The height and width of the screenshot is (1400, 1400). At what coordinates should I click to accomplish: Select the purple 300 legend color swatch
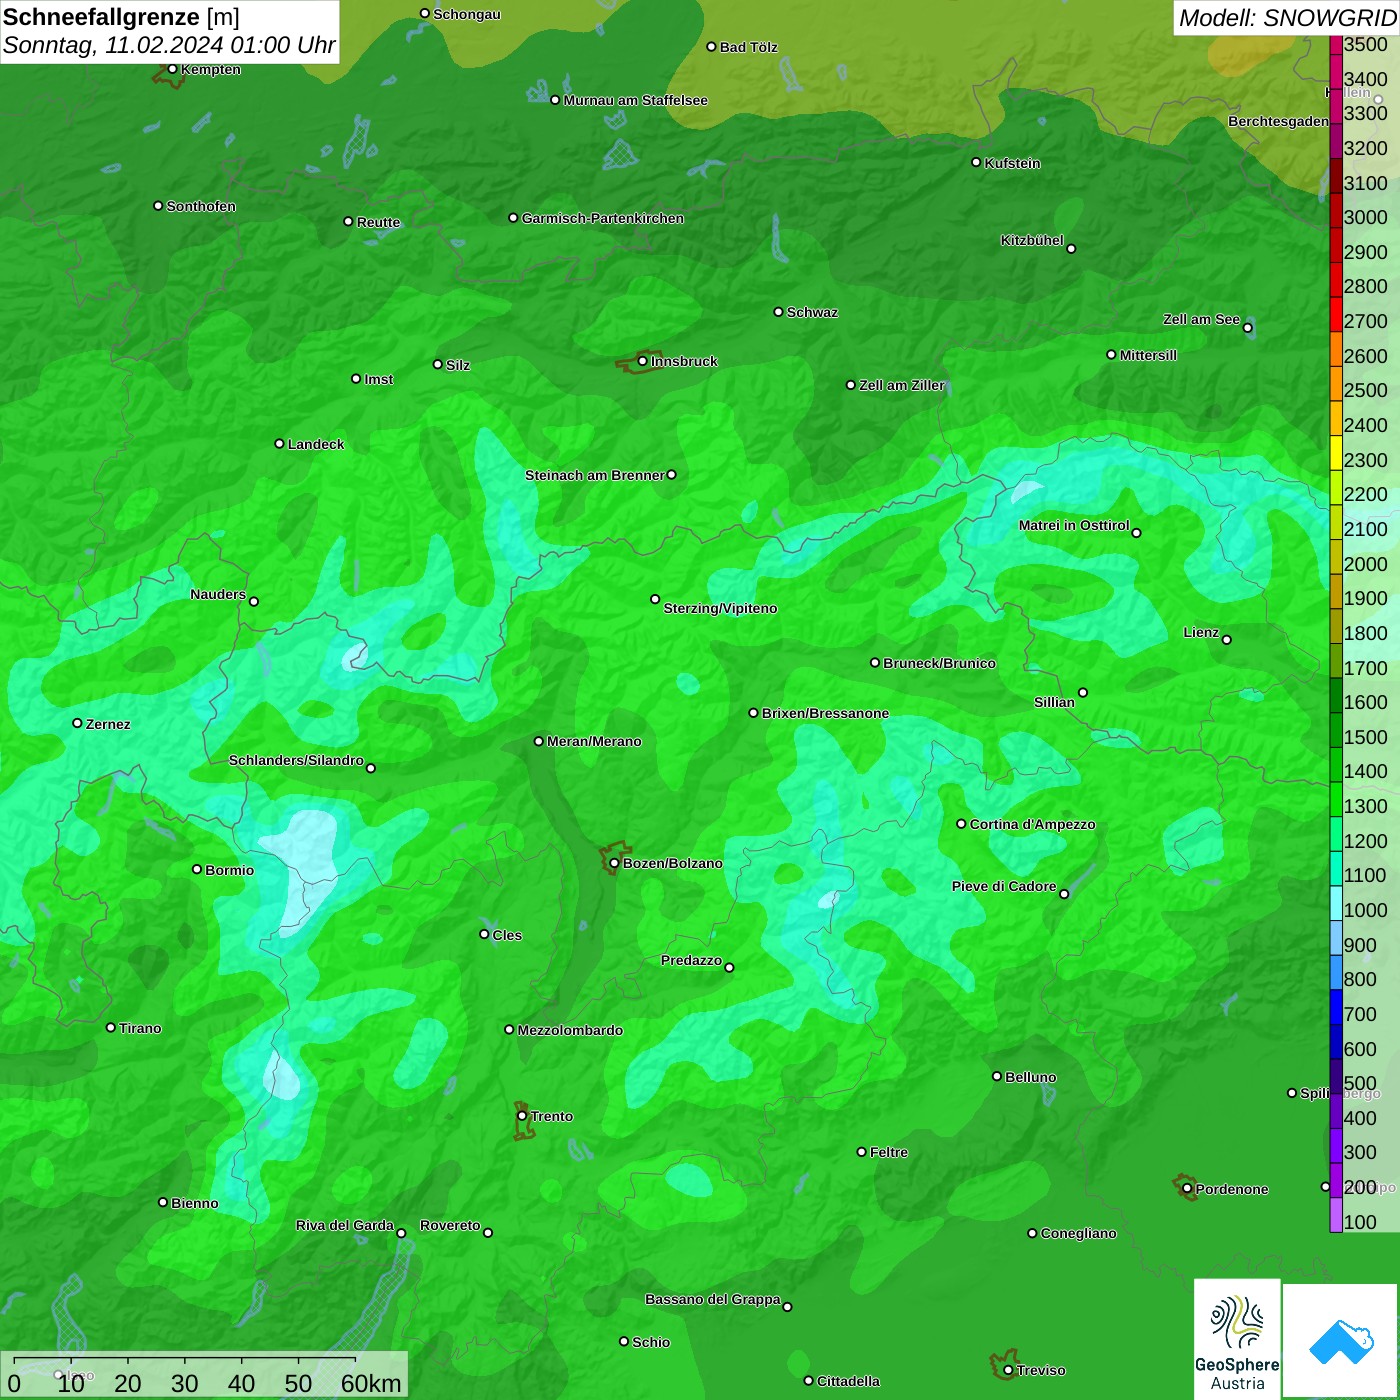[x=1336, y=1146]
